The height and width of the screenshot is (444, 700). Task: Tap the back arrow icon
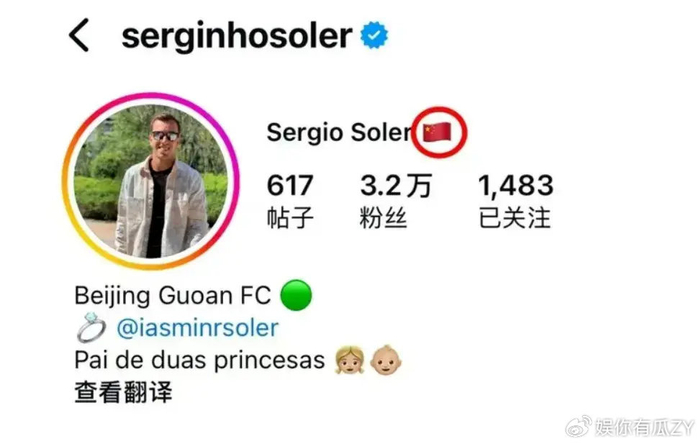(79, 35)
